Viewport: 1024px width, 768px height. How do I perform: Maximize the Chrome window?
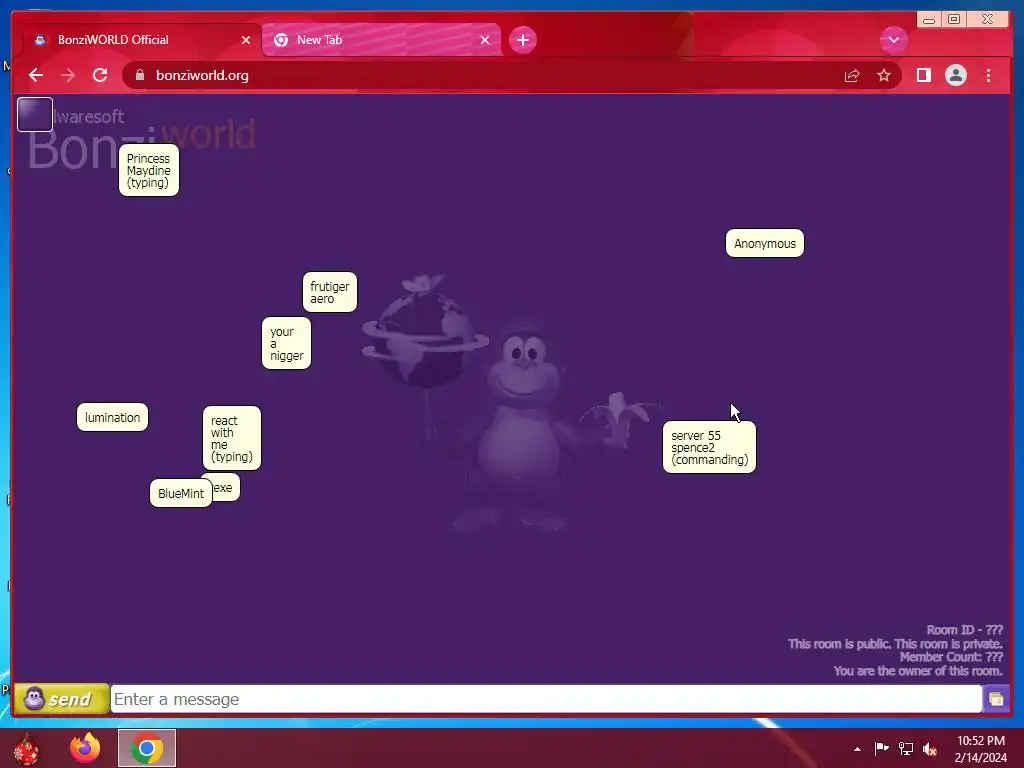953,19
